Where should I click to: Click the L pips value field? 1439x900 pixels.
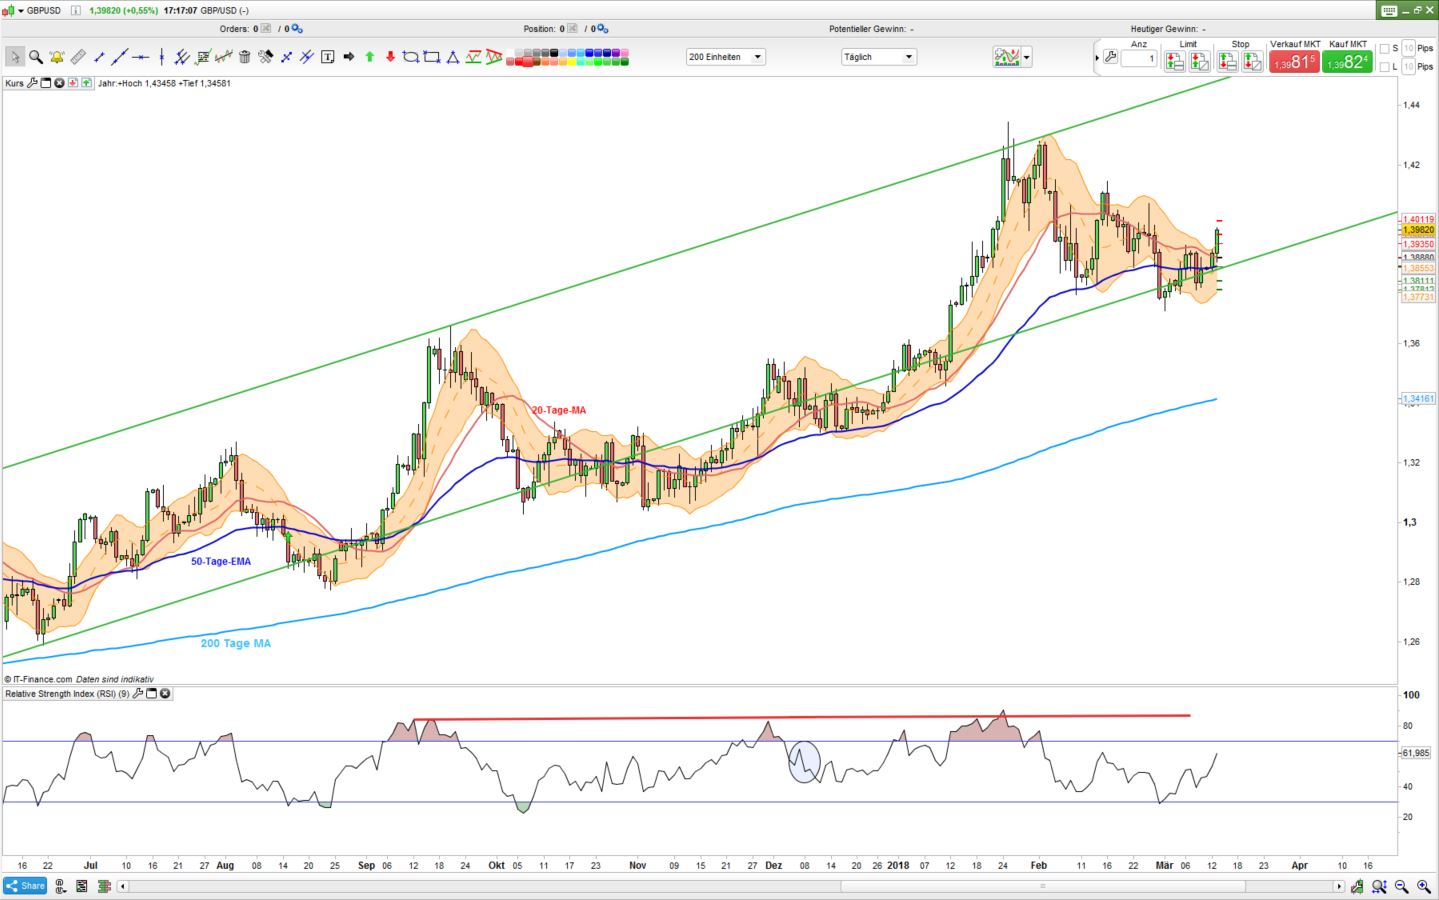point(1408,67)
